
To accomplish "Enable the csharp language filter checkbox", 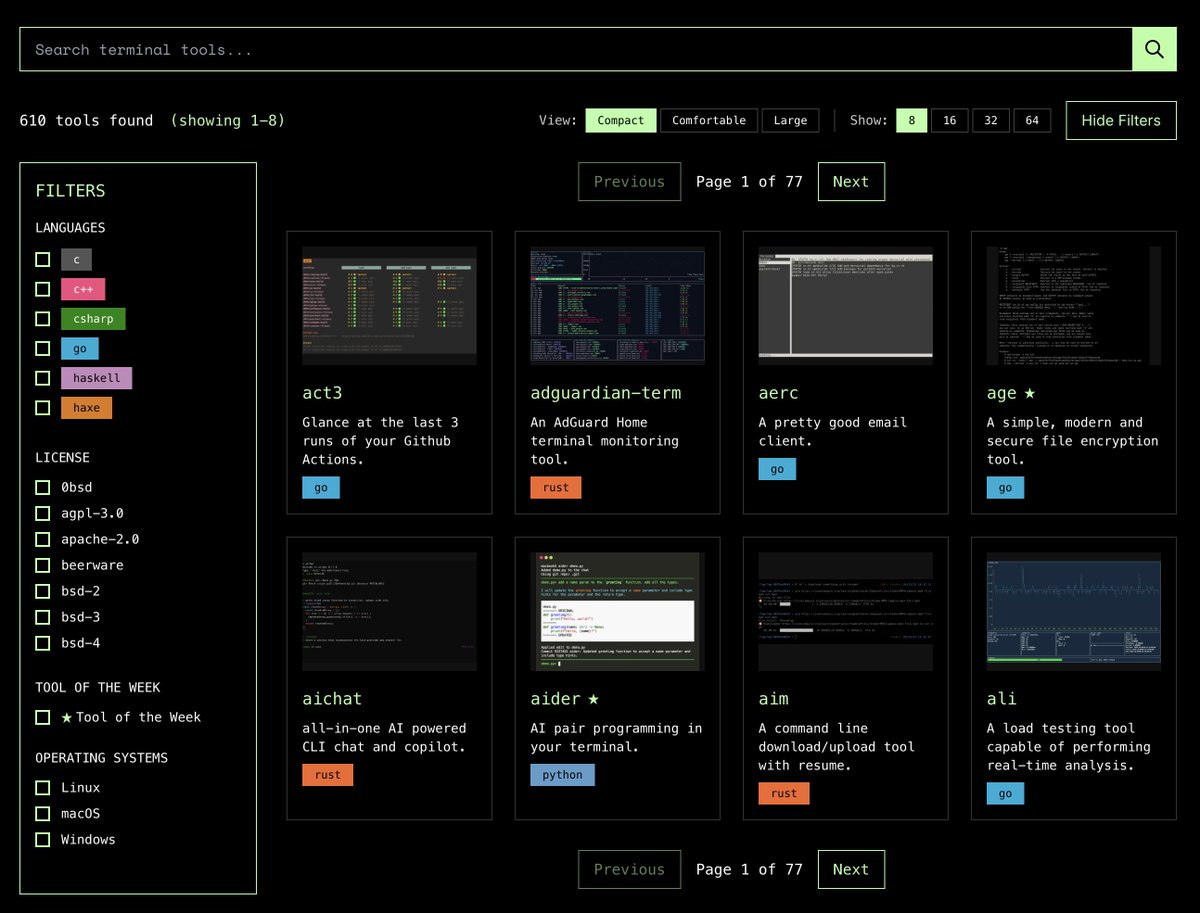I will coord(43,319).
